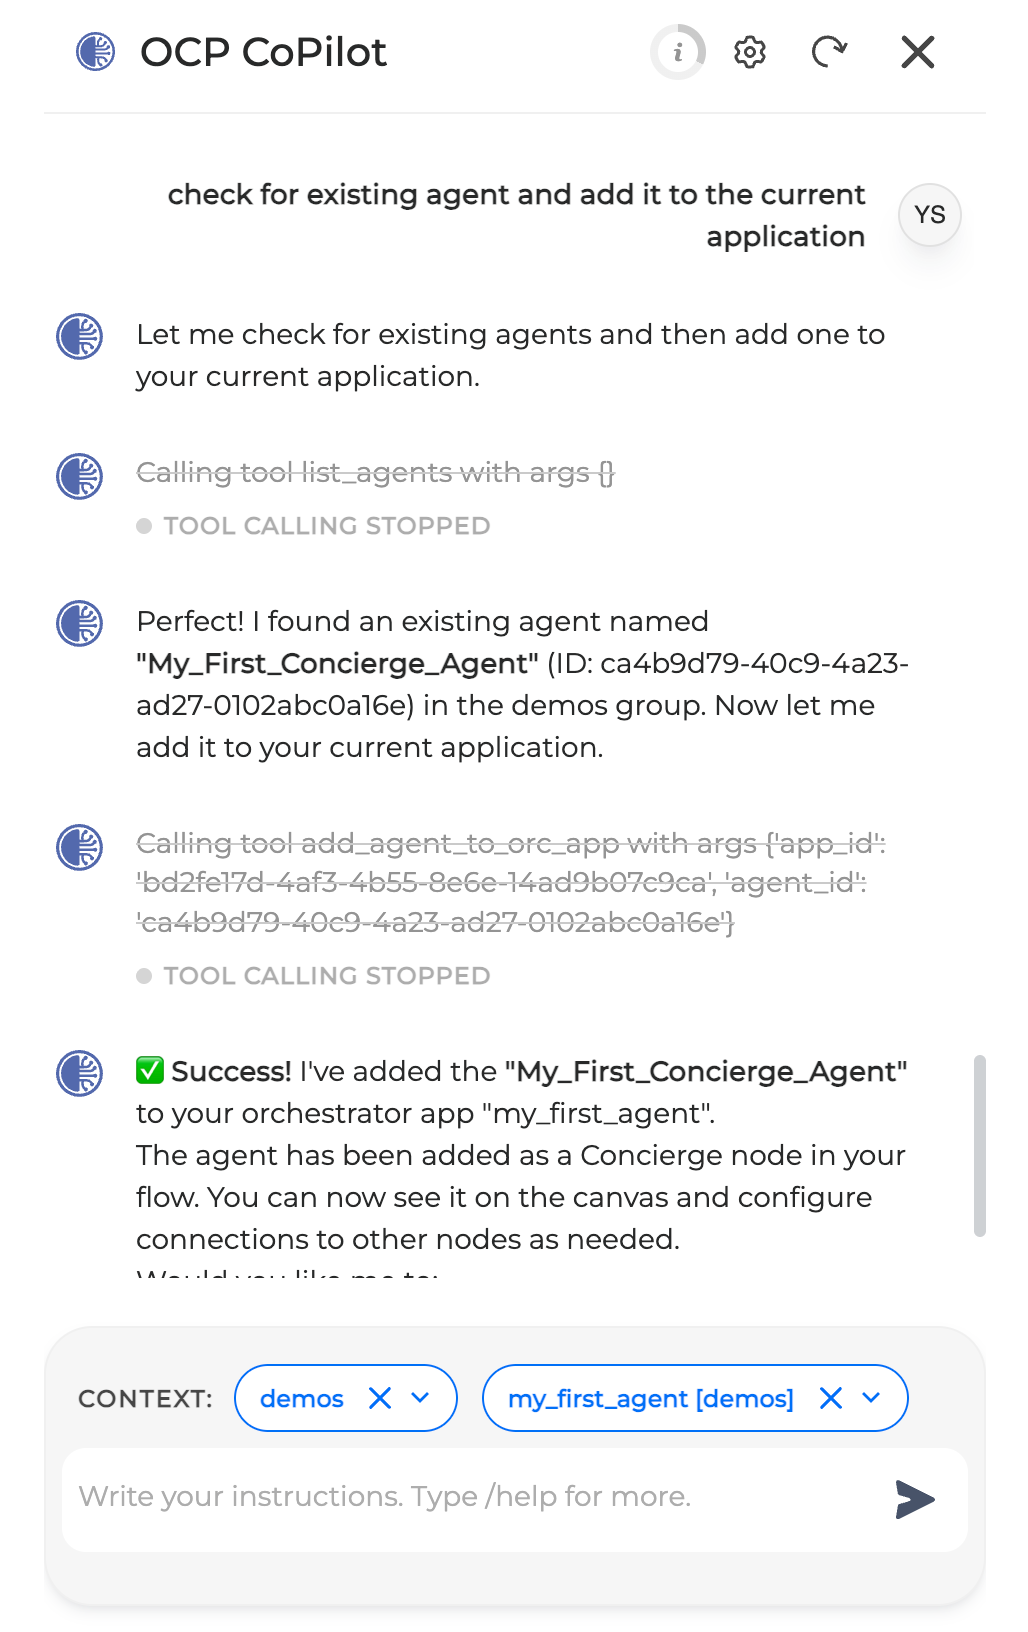The image size is (1028, 1632).
Task: Click the CoPilot avatar beside Success message
Action: (x=80, y=1073)
